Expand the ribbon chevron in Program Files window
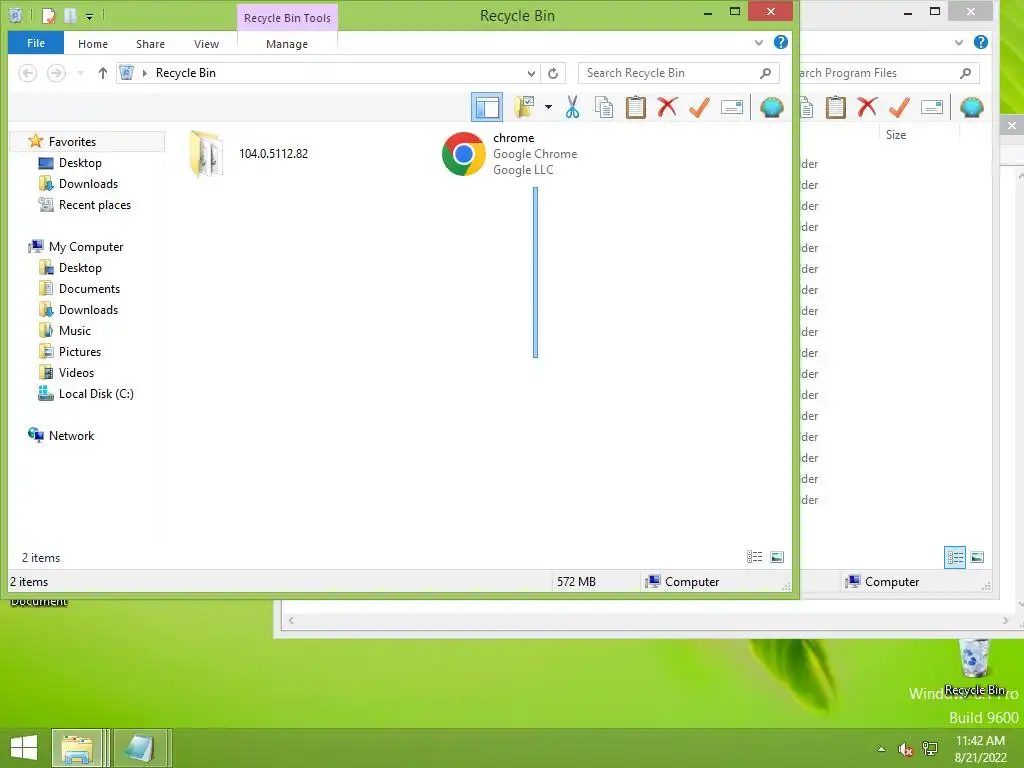The image size is (1024, 768). point(958,42)
